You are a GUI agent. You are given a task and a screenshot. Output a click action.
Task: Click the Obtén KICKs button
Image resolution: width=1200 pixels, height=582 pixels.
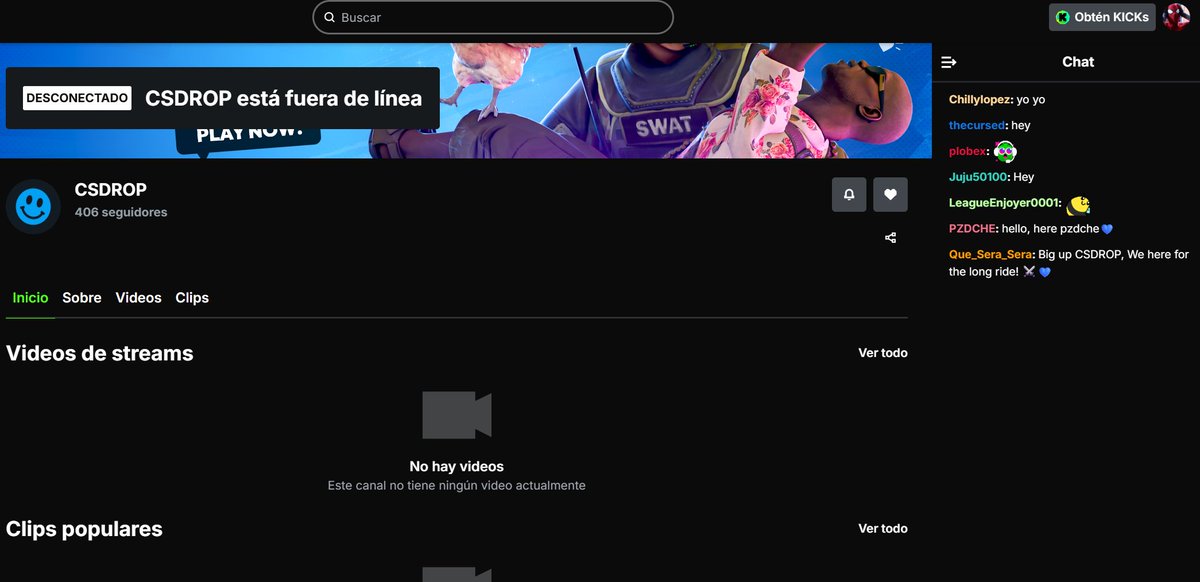click(1102, 17)
